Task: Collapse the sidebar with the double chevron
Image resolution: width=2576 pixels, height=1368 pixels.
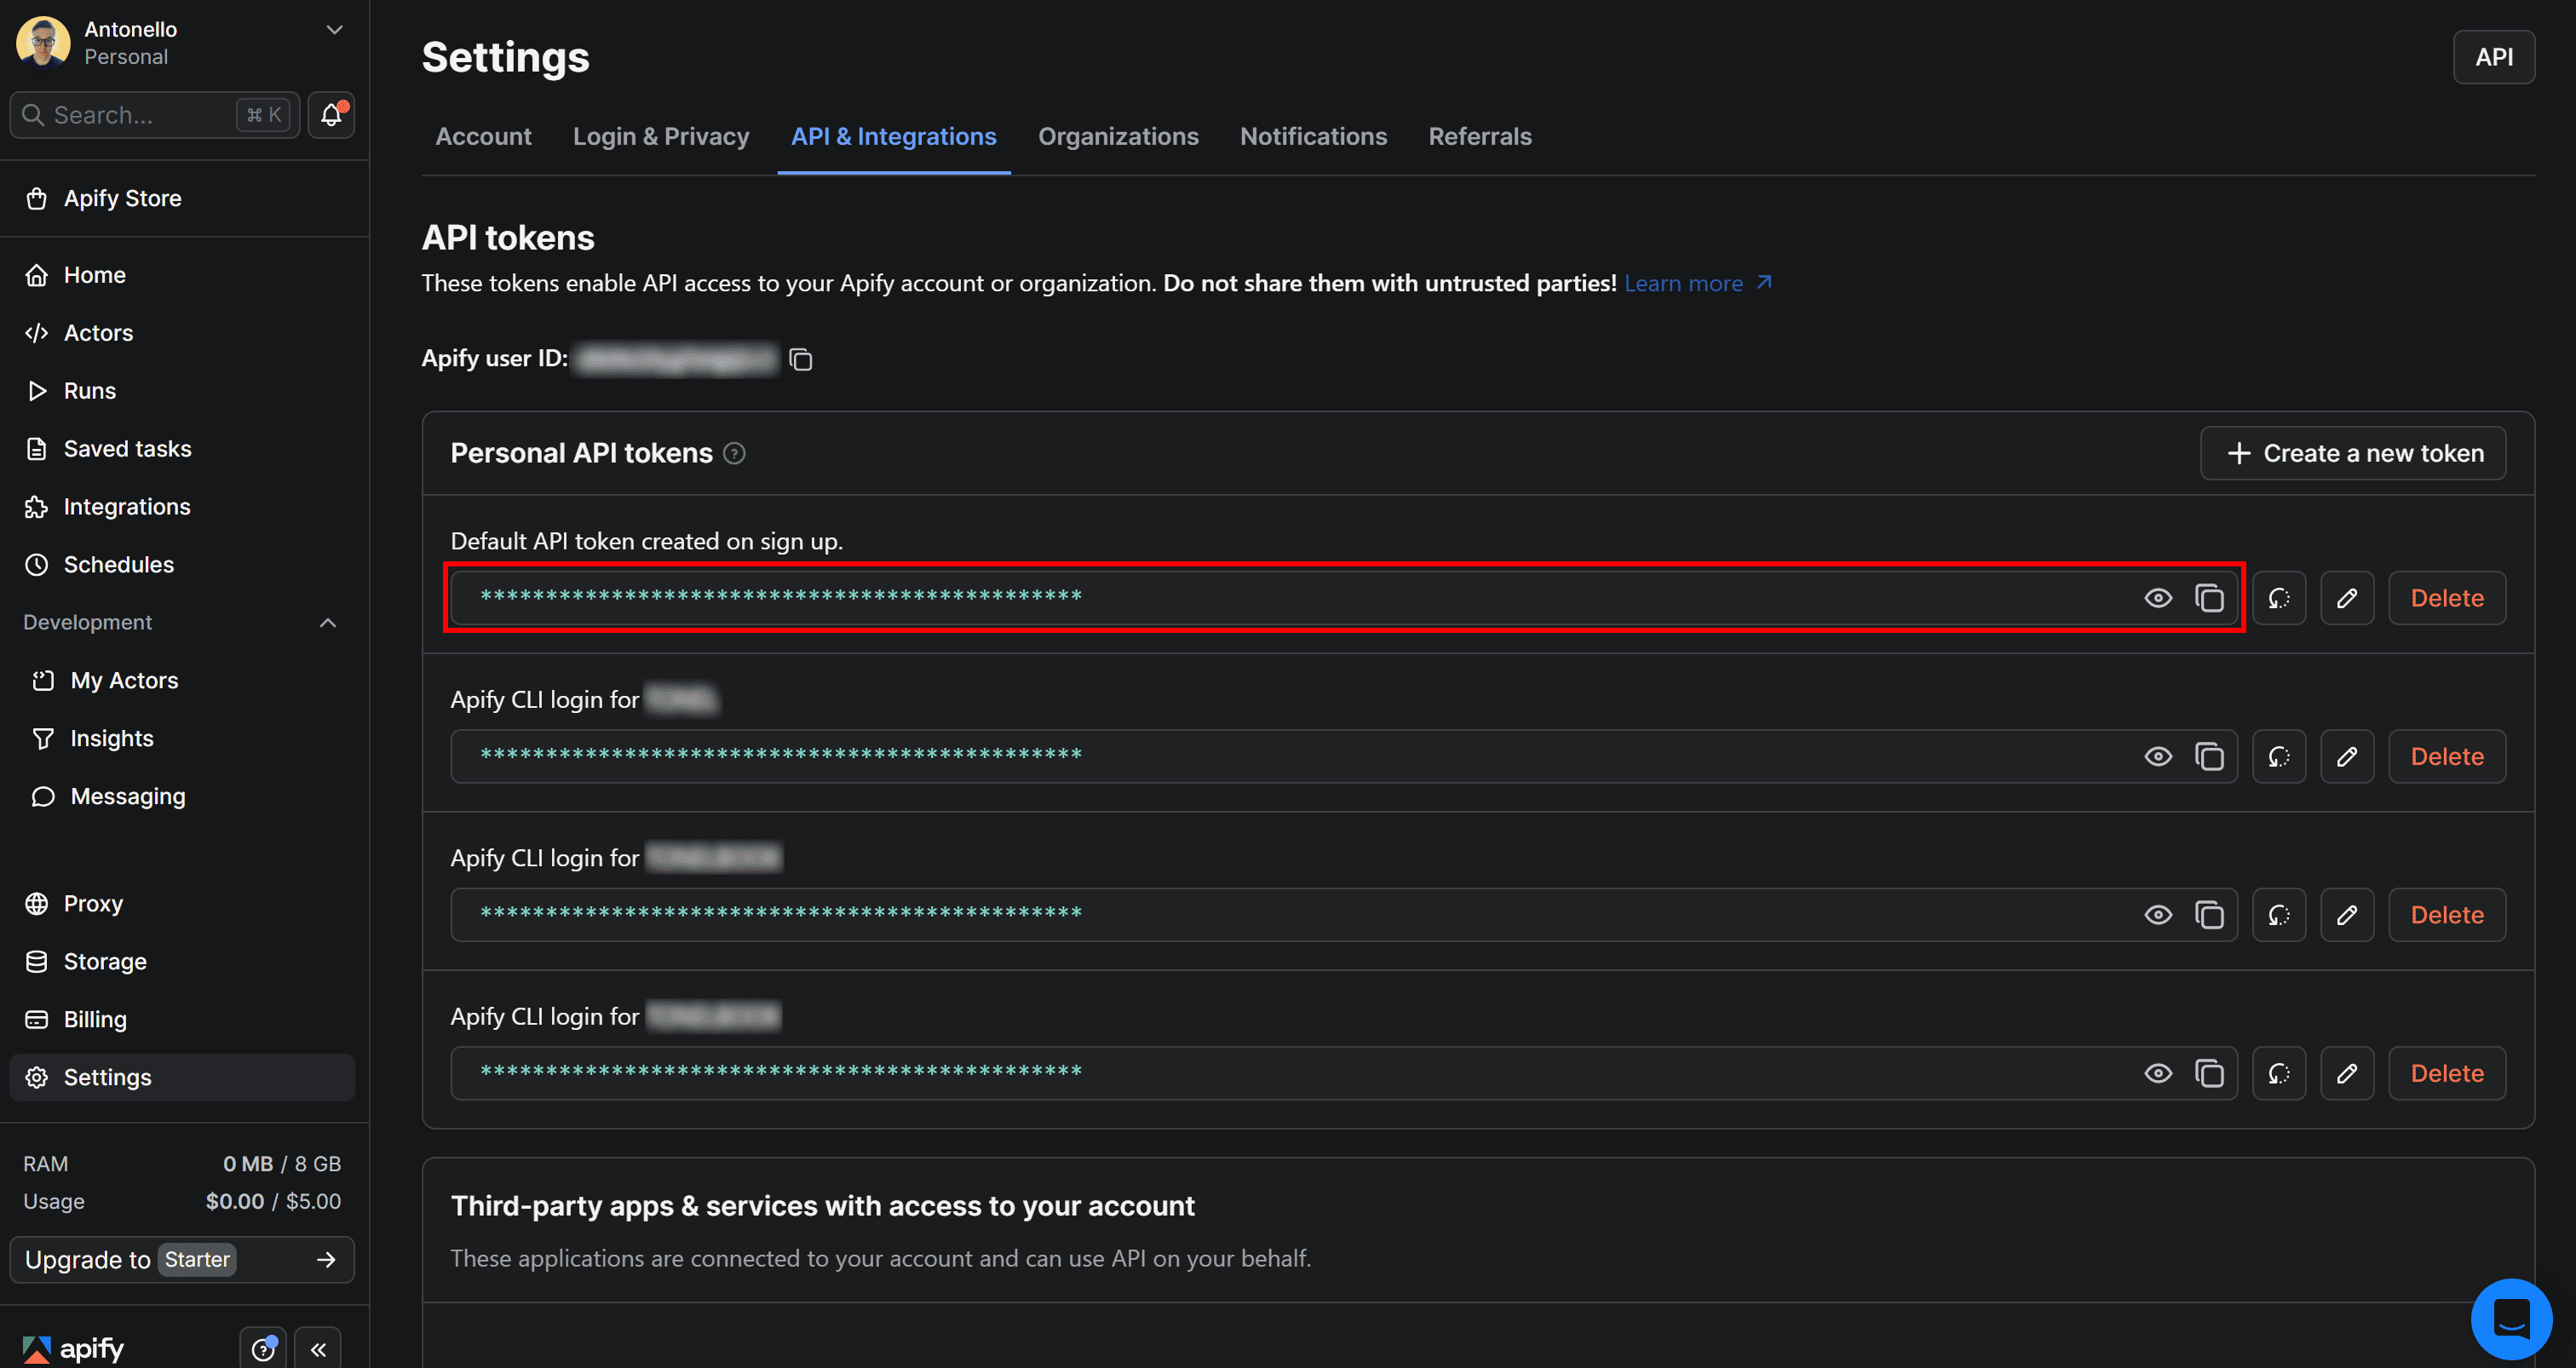Action: pos(318,1348)
